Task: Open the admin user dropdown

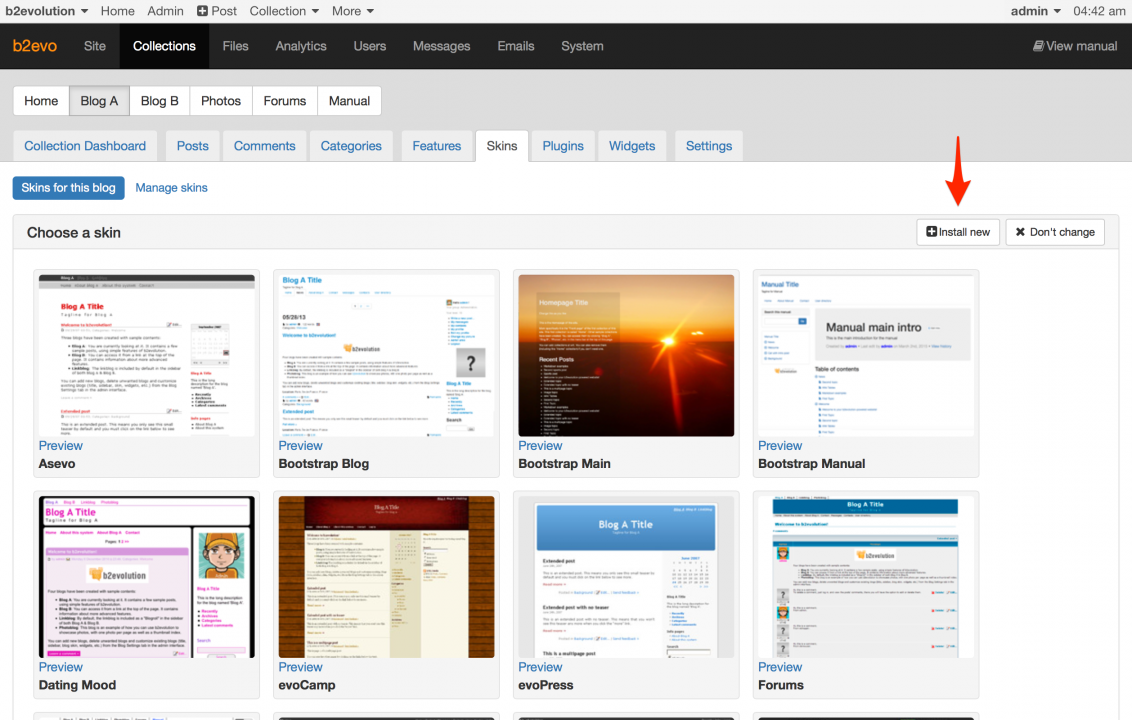Action: [1035, 11]
